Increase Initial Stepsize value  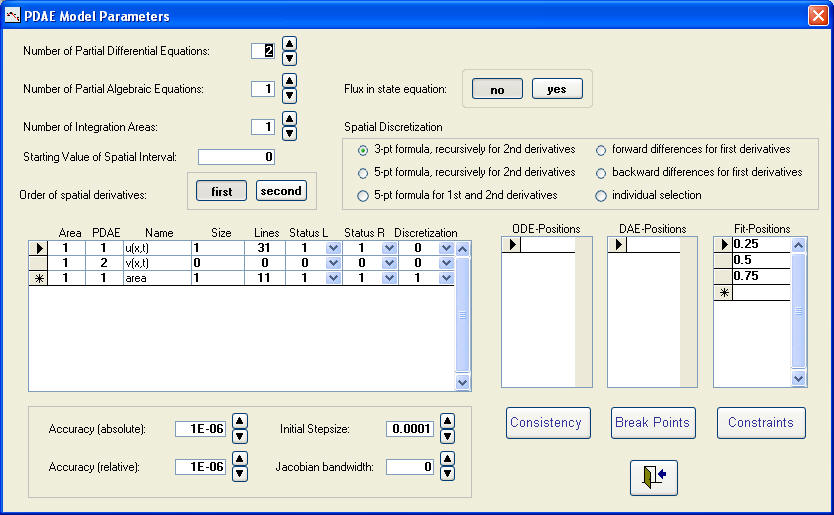pyautogui.click(x=447, y=421)
